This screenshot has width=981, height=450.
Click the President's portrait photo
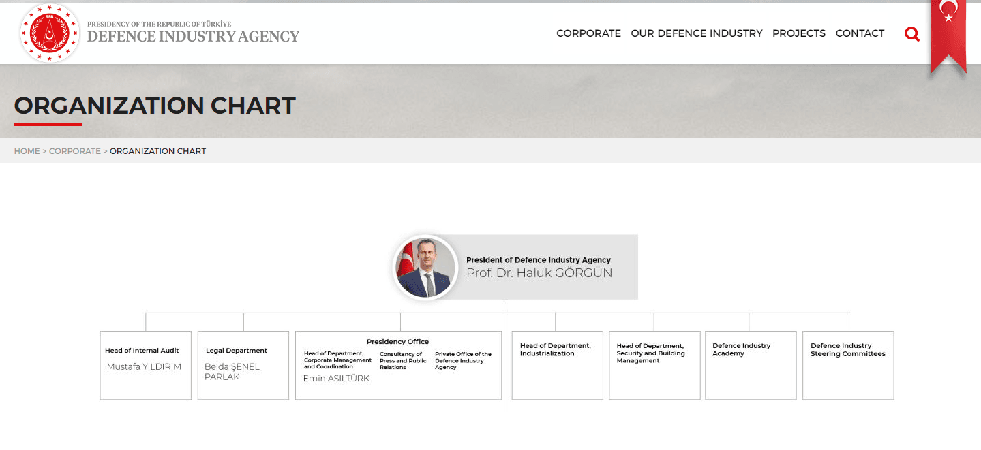[425, 267]
